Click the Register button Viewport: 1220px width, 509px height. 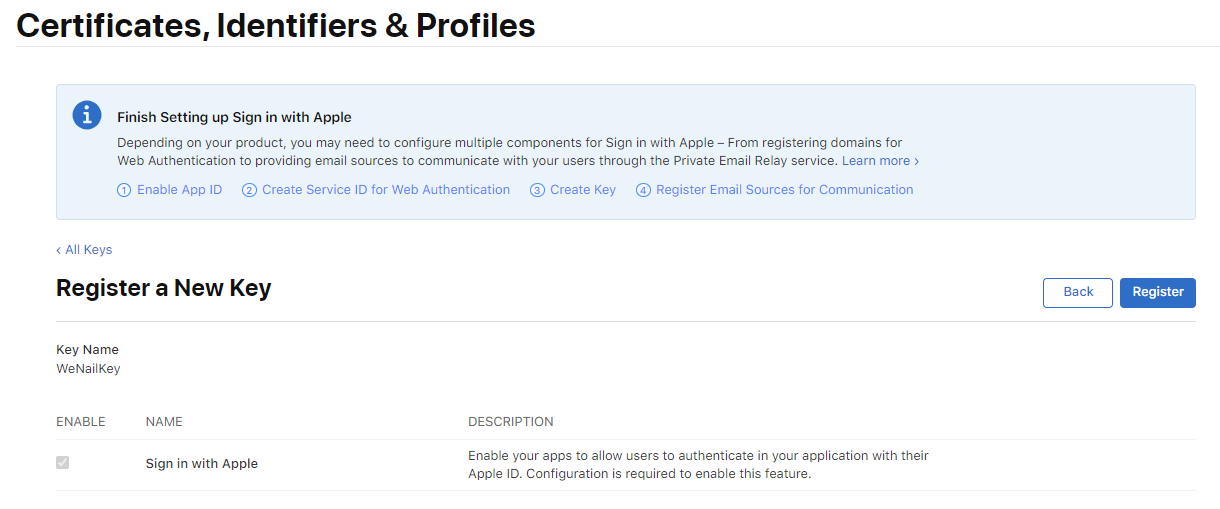click(1158, 292)
